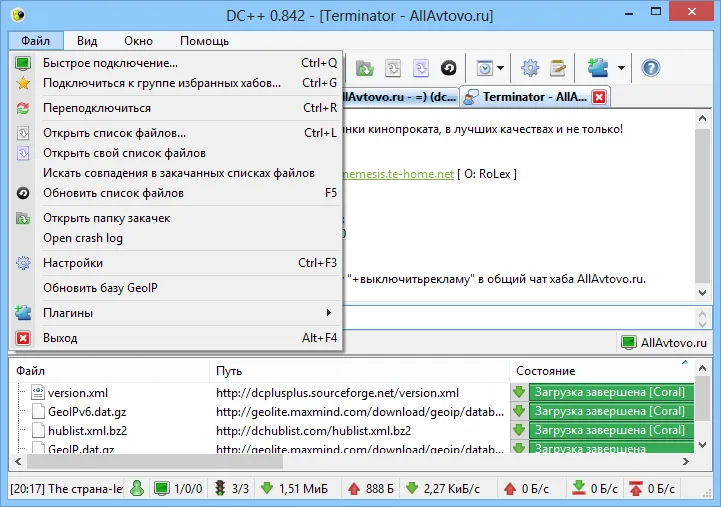Click hubs count 1/0/0 in status bar
The height and width of the screenshot is (507, 721).
(x=179, y=488)
